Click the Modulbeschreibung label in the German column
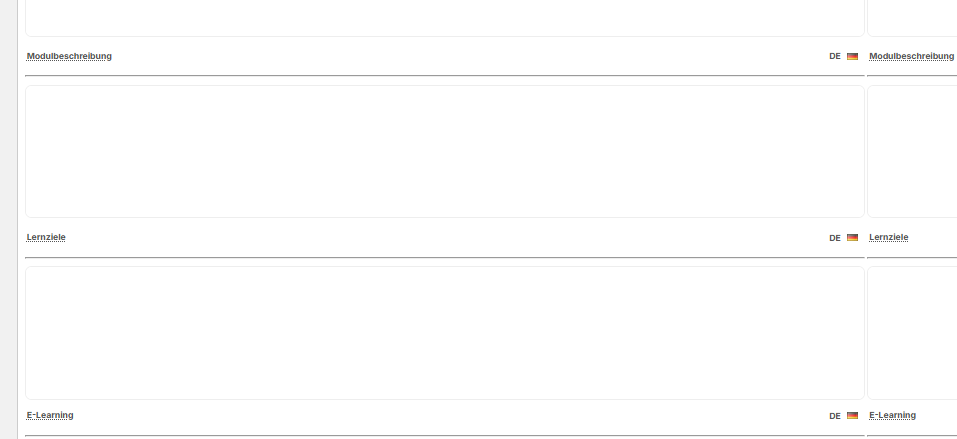957x439 pixels. point(69,56)
